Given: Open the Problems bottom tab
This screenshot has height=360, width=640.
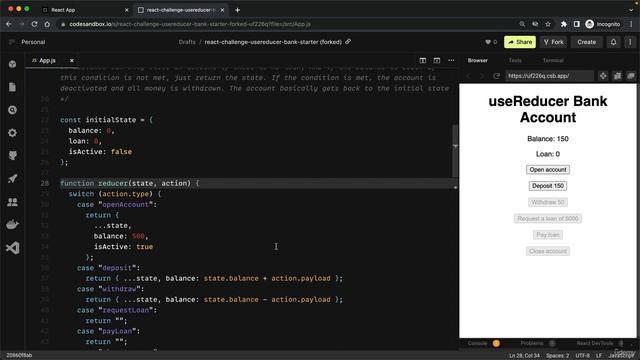Looking at the screenshot, I should (532, 343).
